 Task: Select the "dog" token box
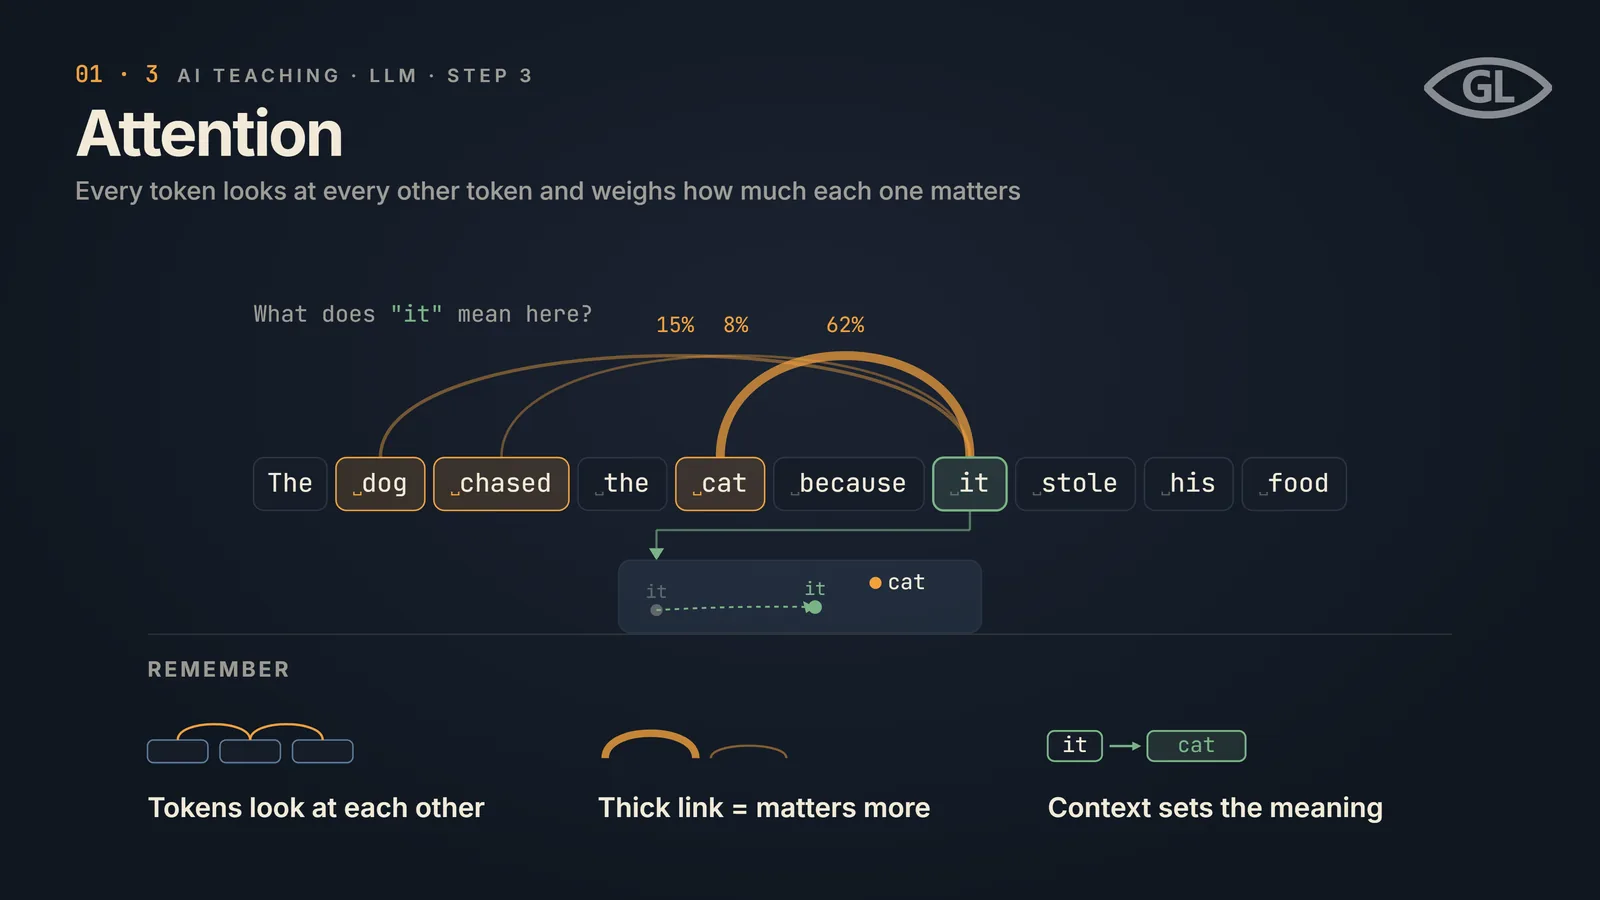[x=380, y=484]
